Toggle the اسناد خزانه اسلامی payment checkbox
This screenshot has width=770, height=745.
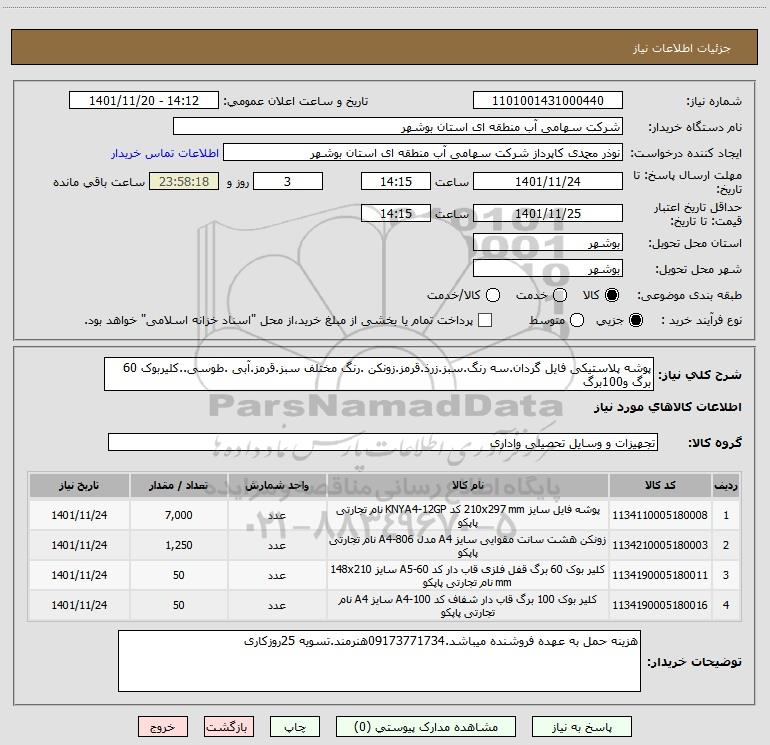(x=485, y=320)
